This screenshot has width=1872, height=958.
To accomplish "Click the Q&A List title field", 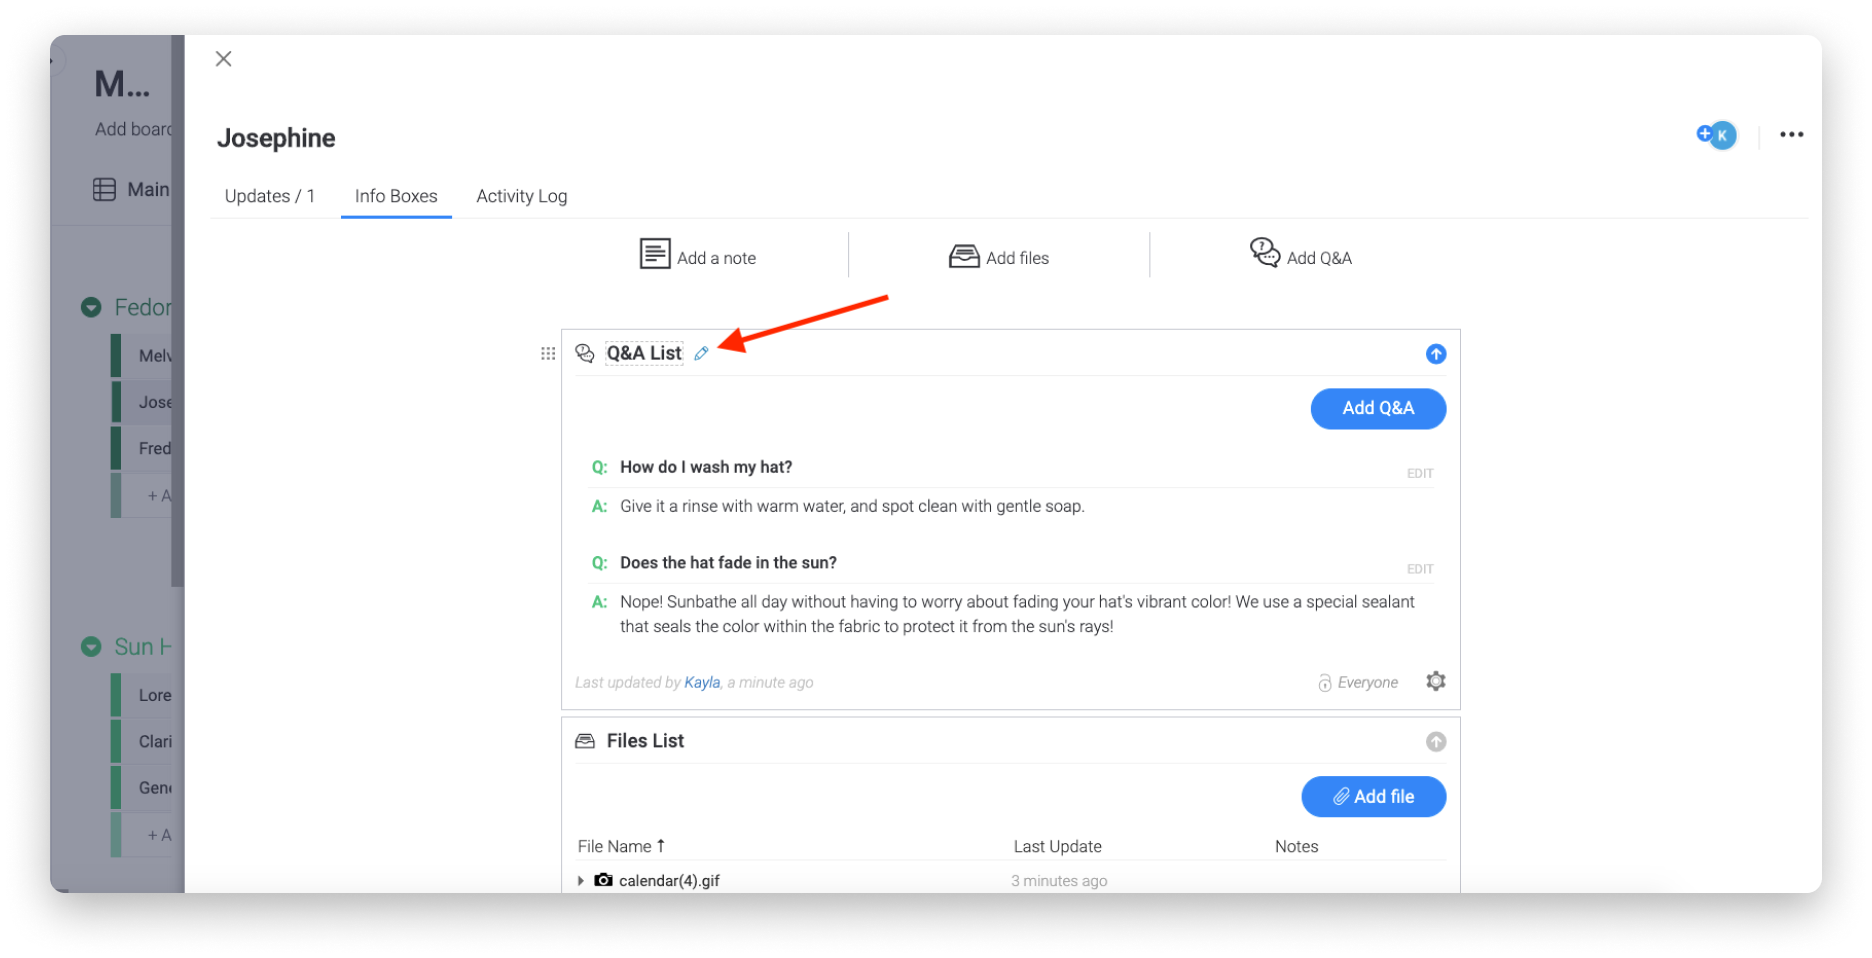I will point(644,353).
